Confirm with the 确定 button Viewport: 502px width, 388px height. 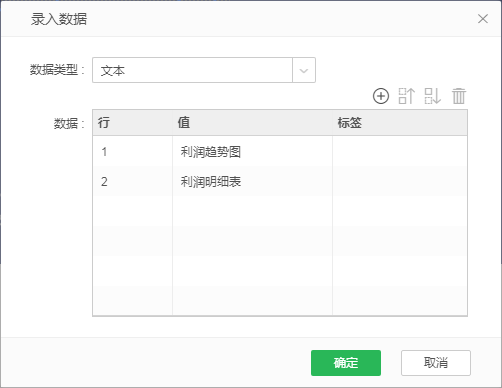[346, 363]
